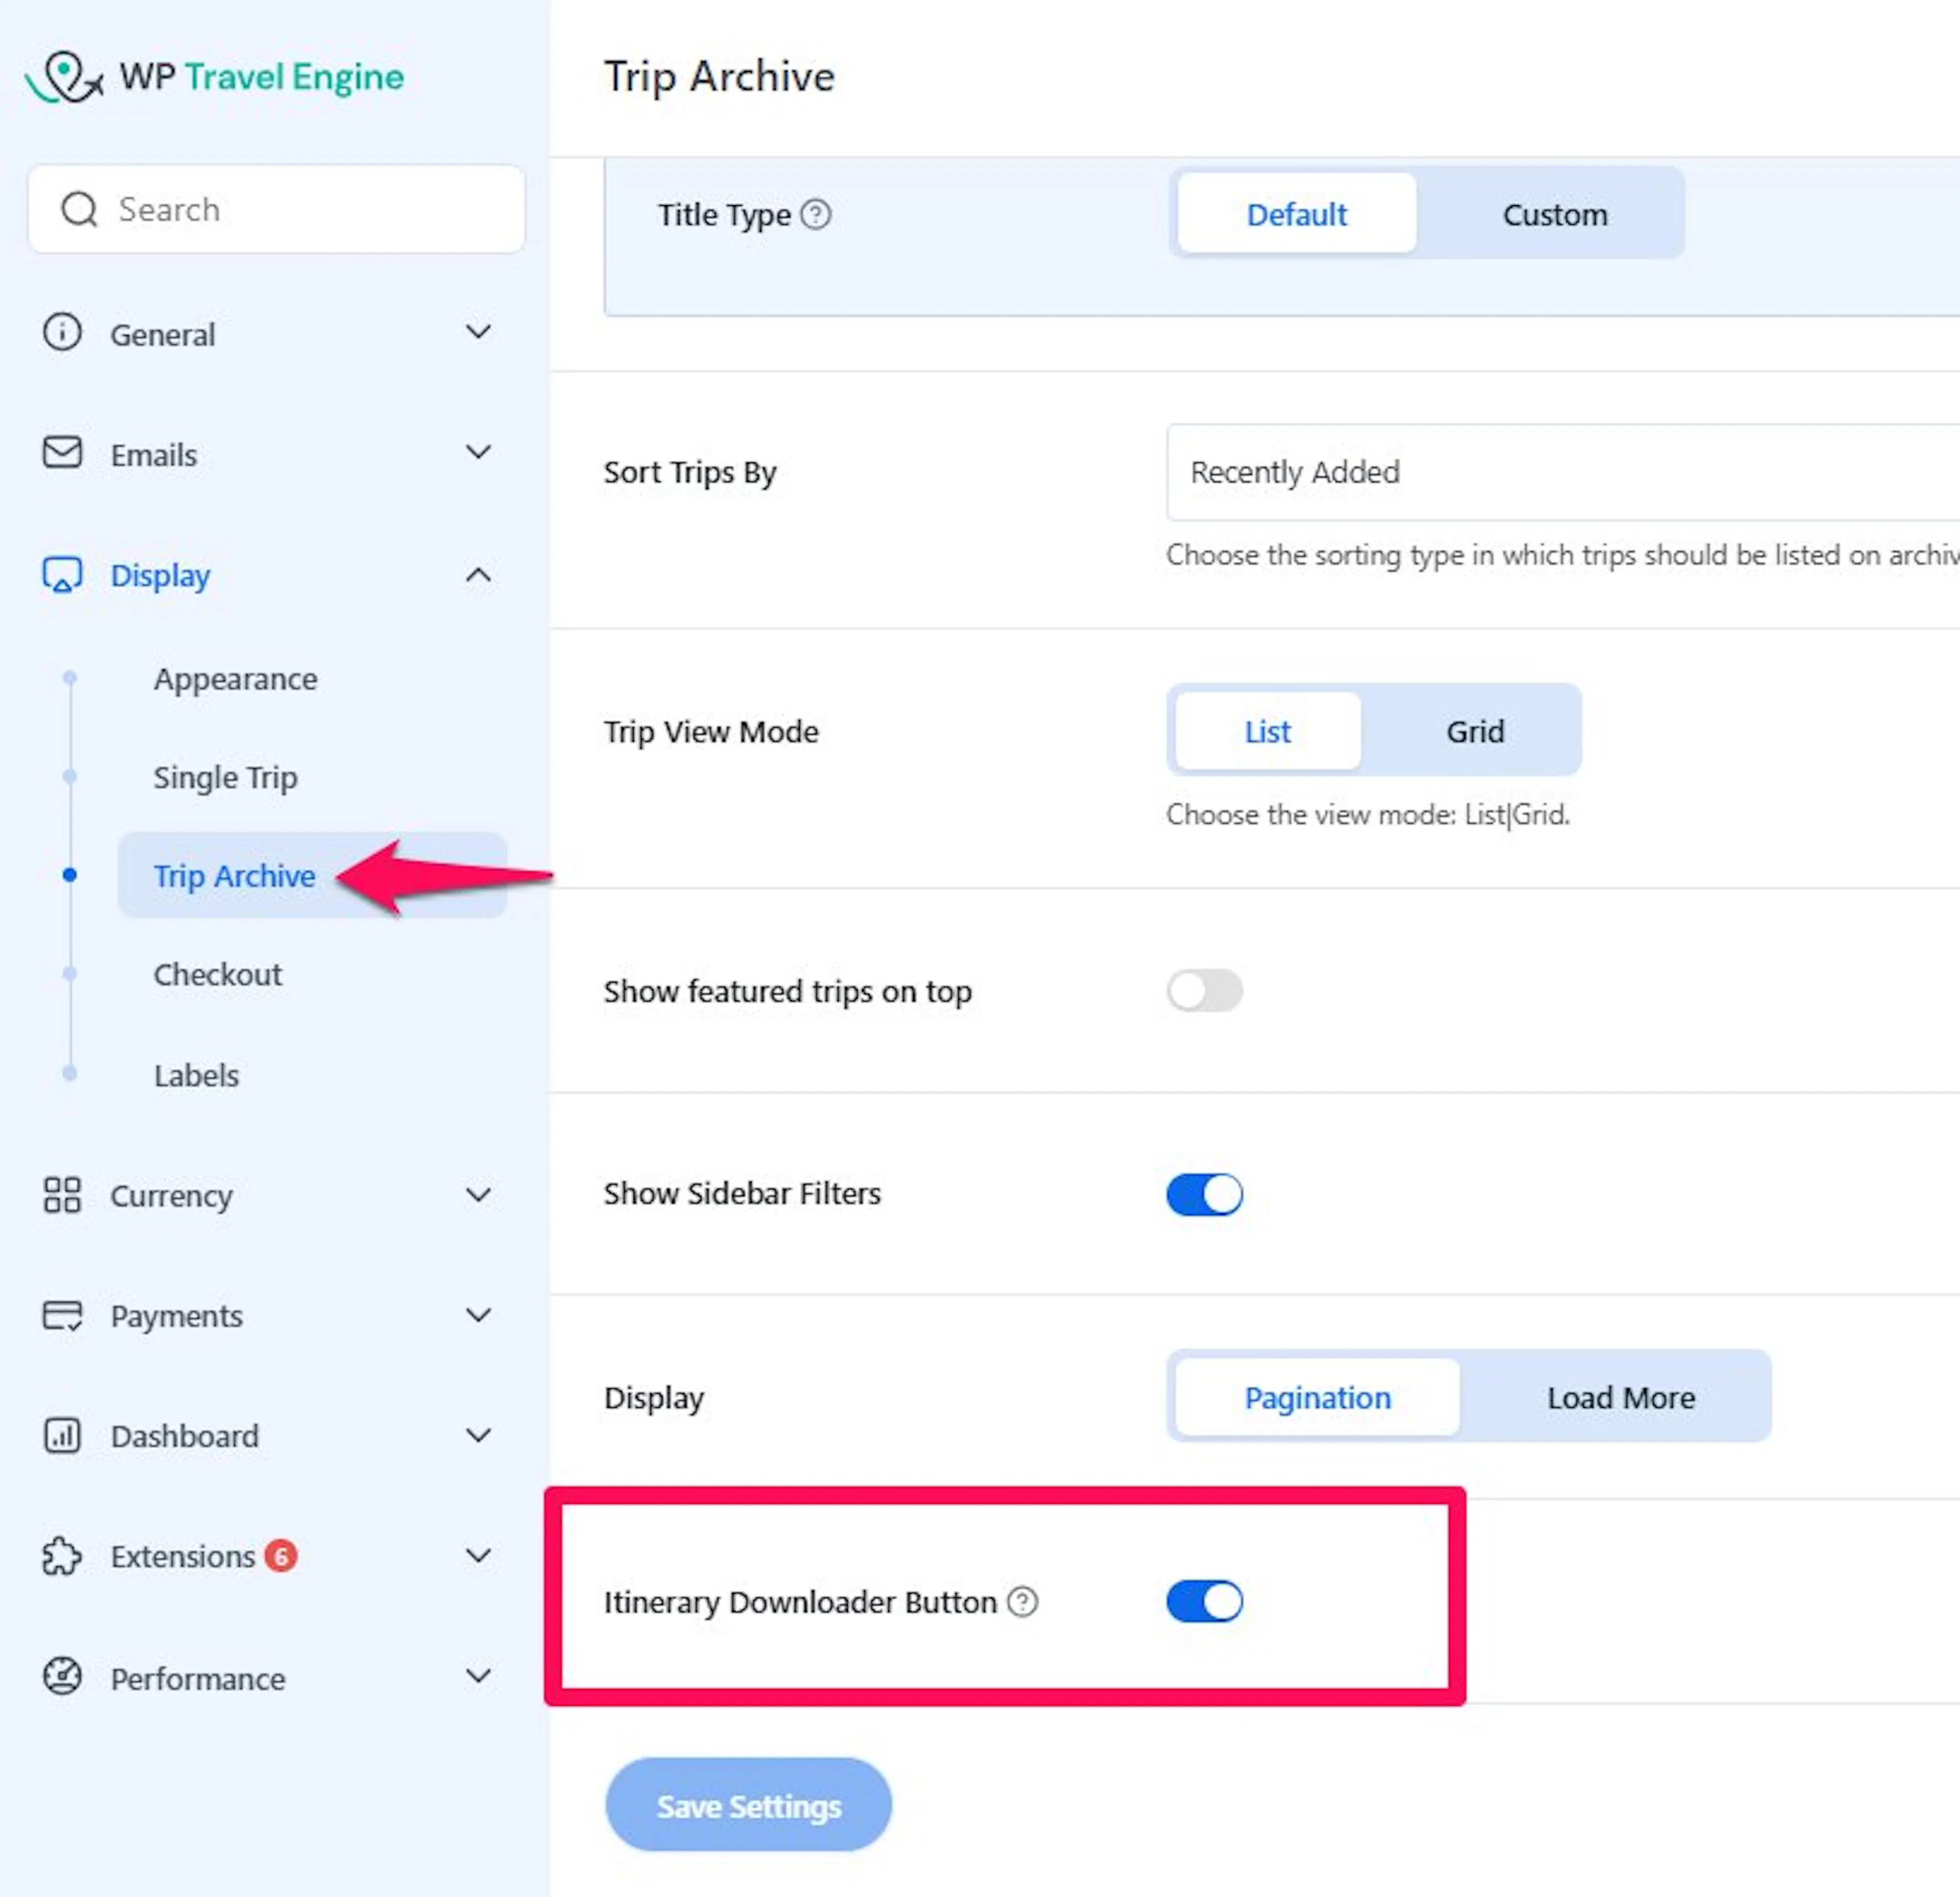The height and width of the screenshot is (1897, 1960).
Task: Click the Currency grid icon
Action: click(62, 1194)
